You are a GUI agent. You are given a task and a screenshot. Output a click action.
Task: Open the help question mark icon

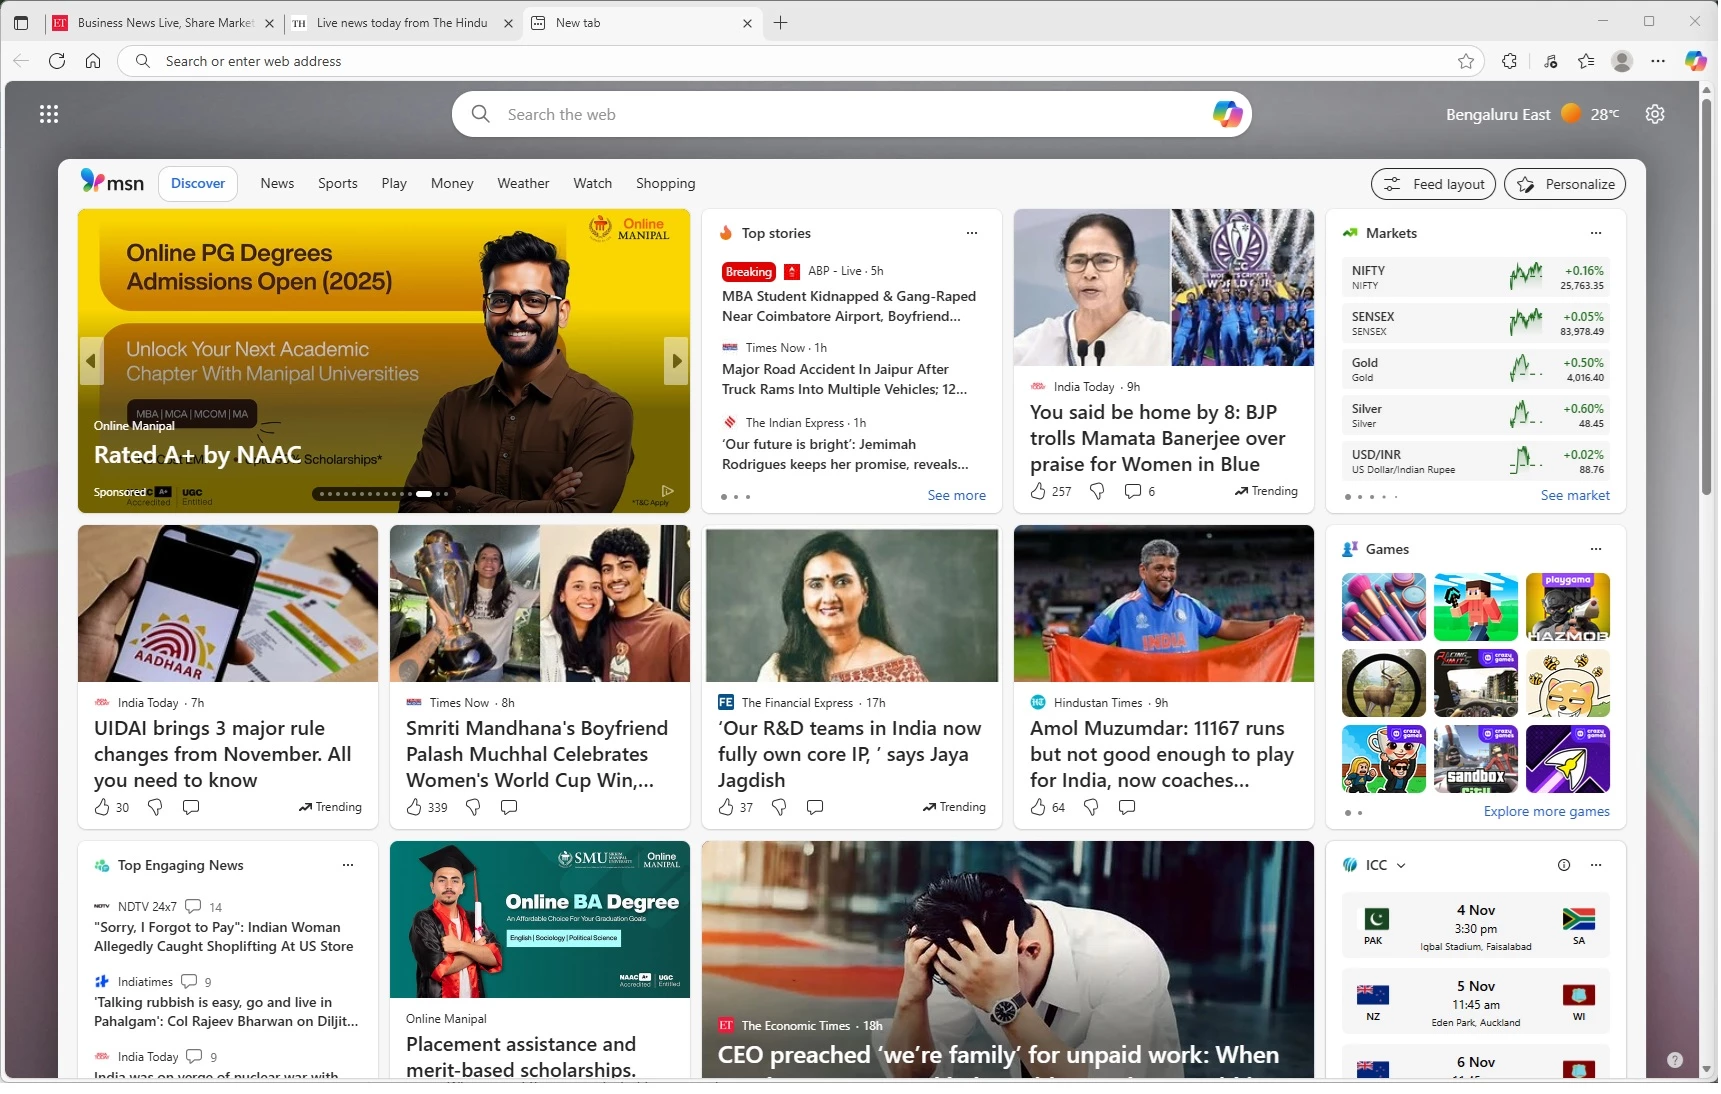(x=1675, y=1060)
